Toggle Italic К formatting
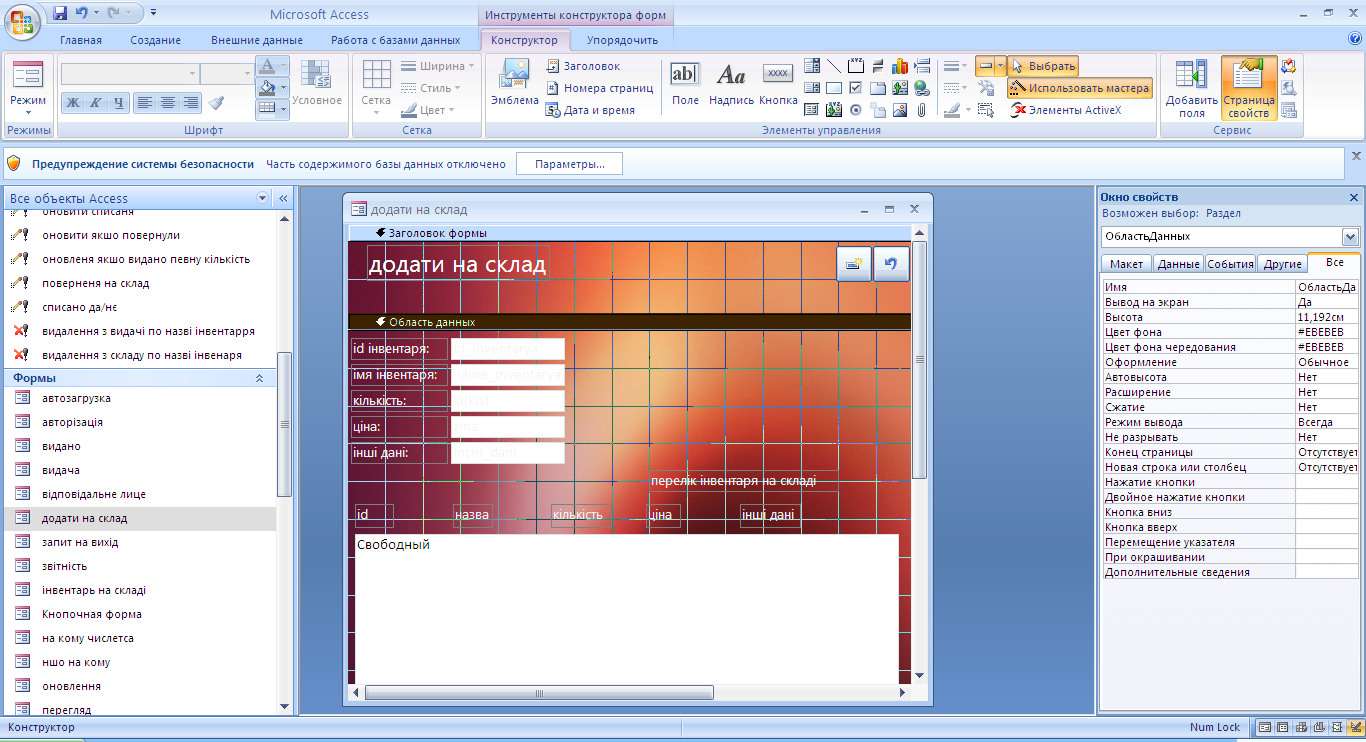1366x742 pixels. pyautogui.click(x=96, y=102)
